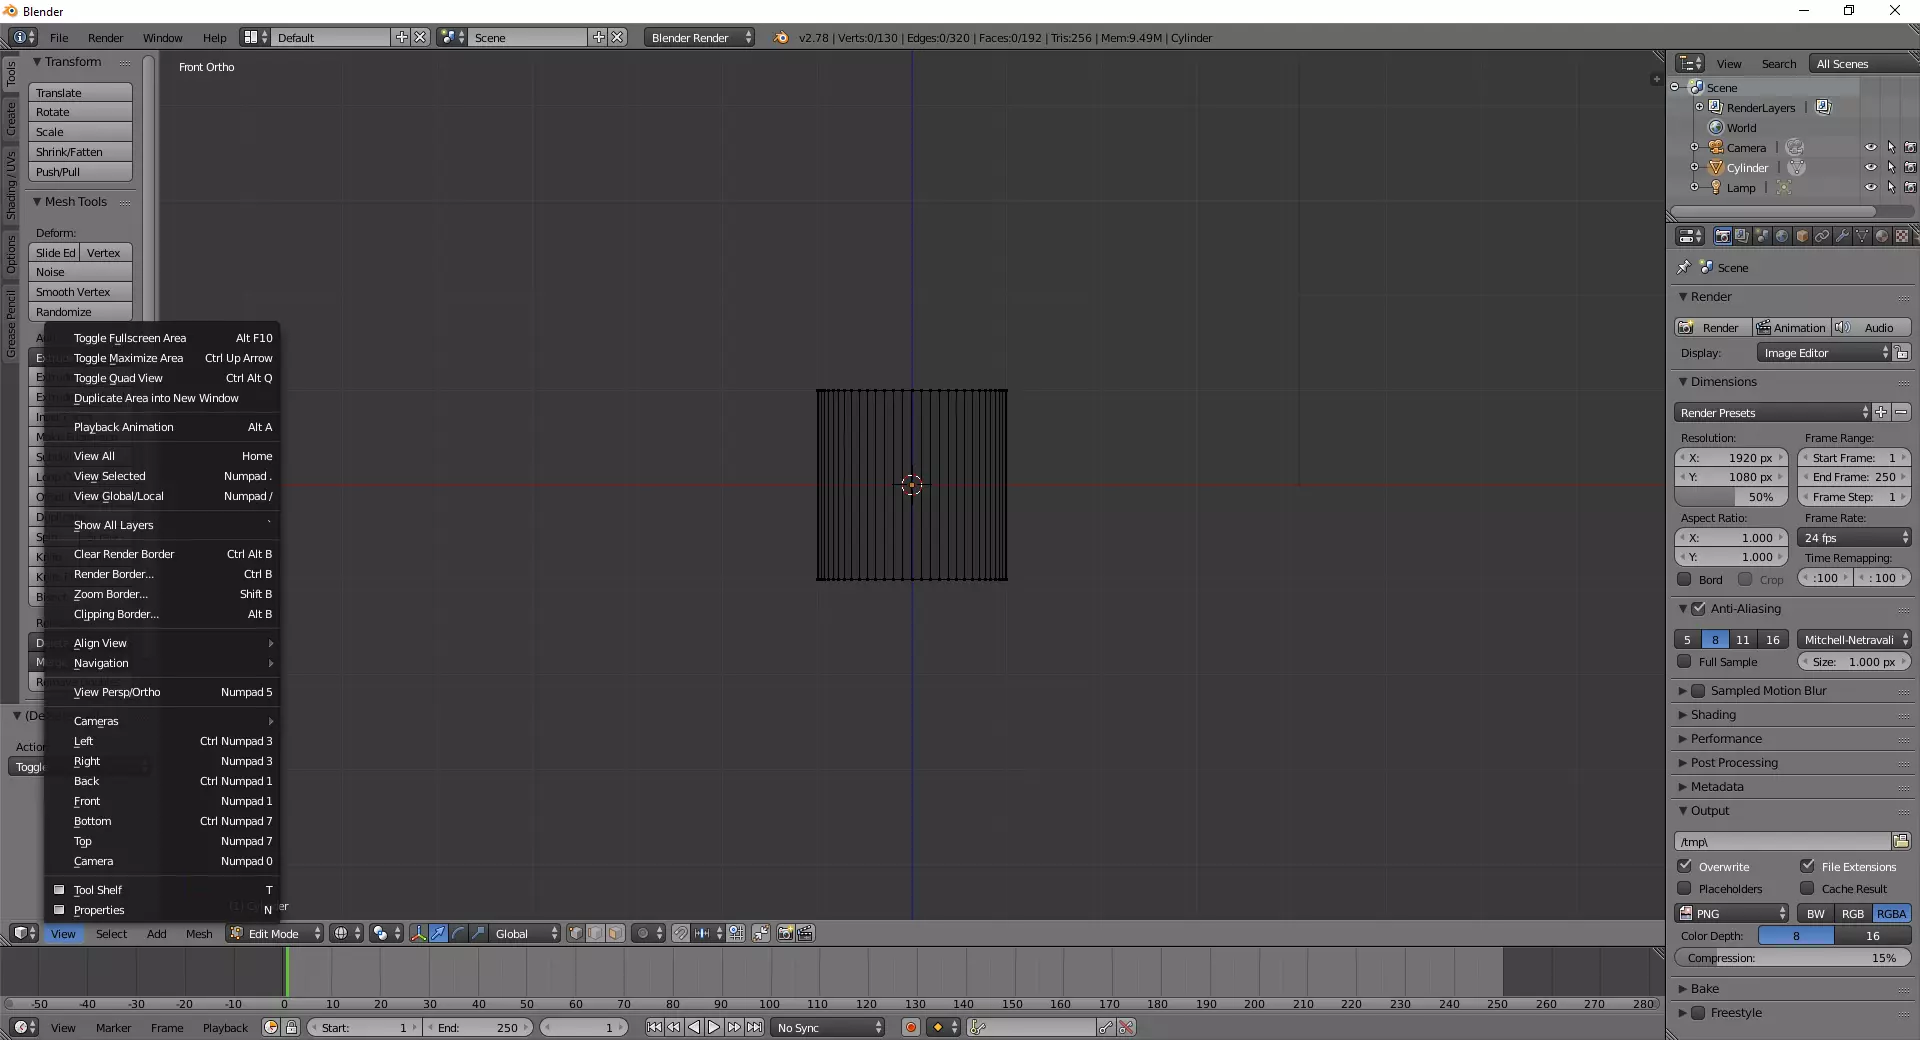The width and height of the screenshot is (1920, 1040).
Task: Uncheck File Extensions checkbox
Action: (x=1808, y=866)
